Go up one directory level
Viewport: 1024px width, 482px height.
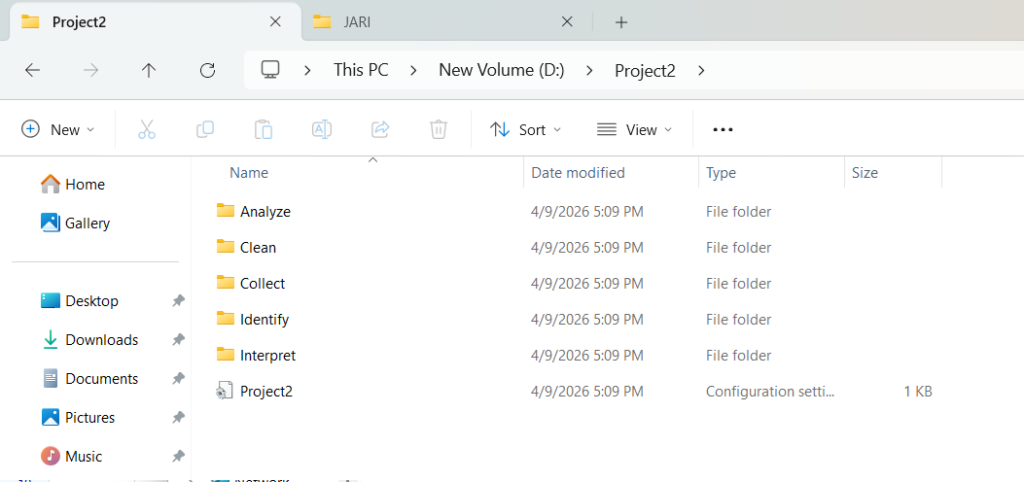[x=149, y=70]
